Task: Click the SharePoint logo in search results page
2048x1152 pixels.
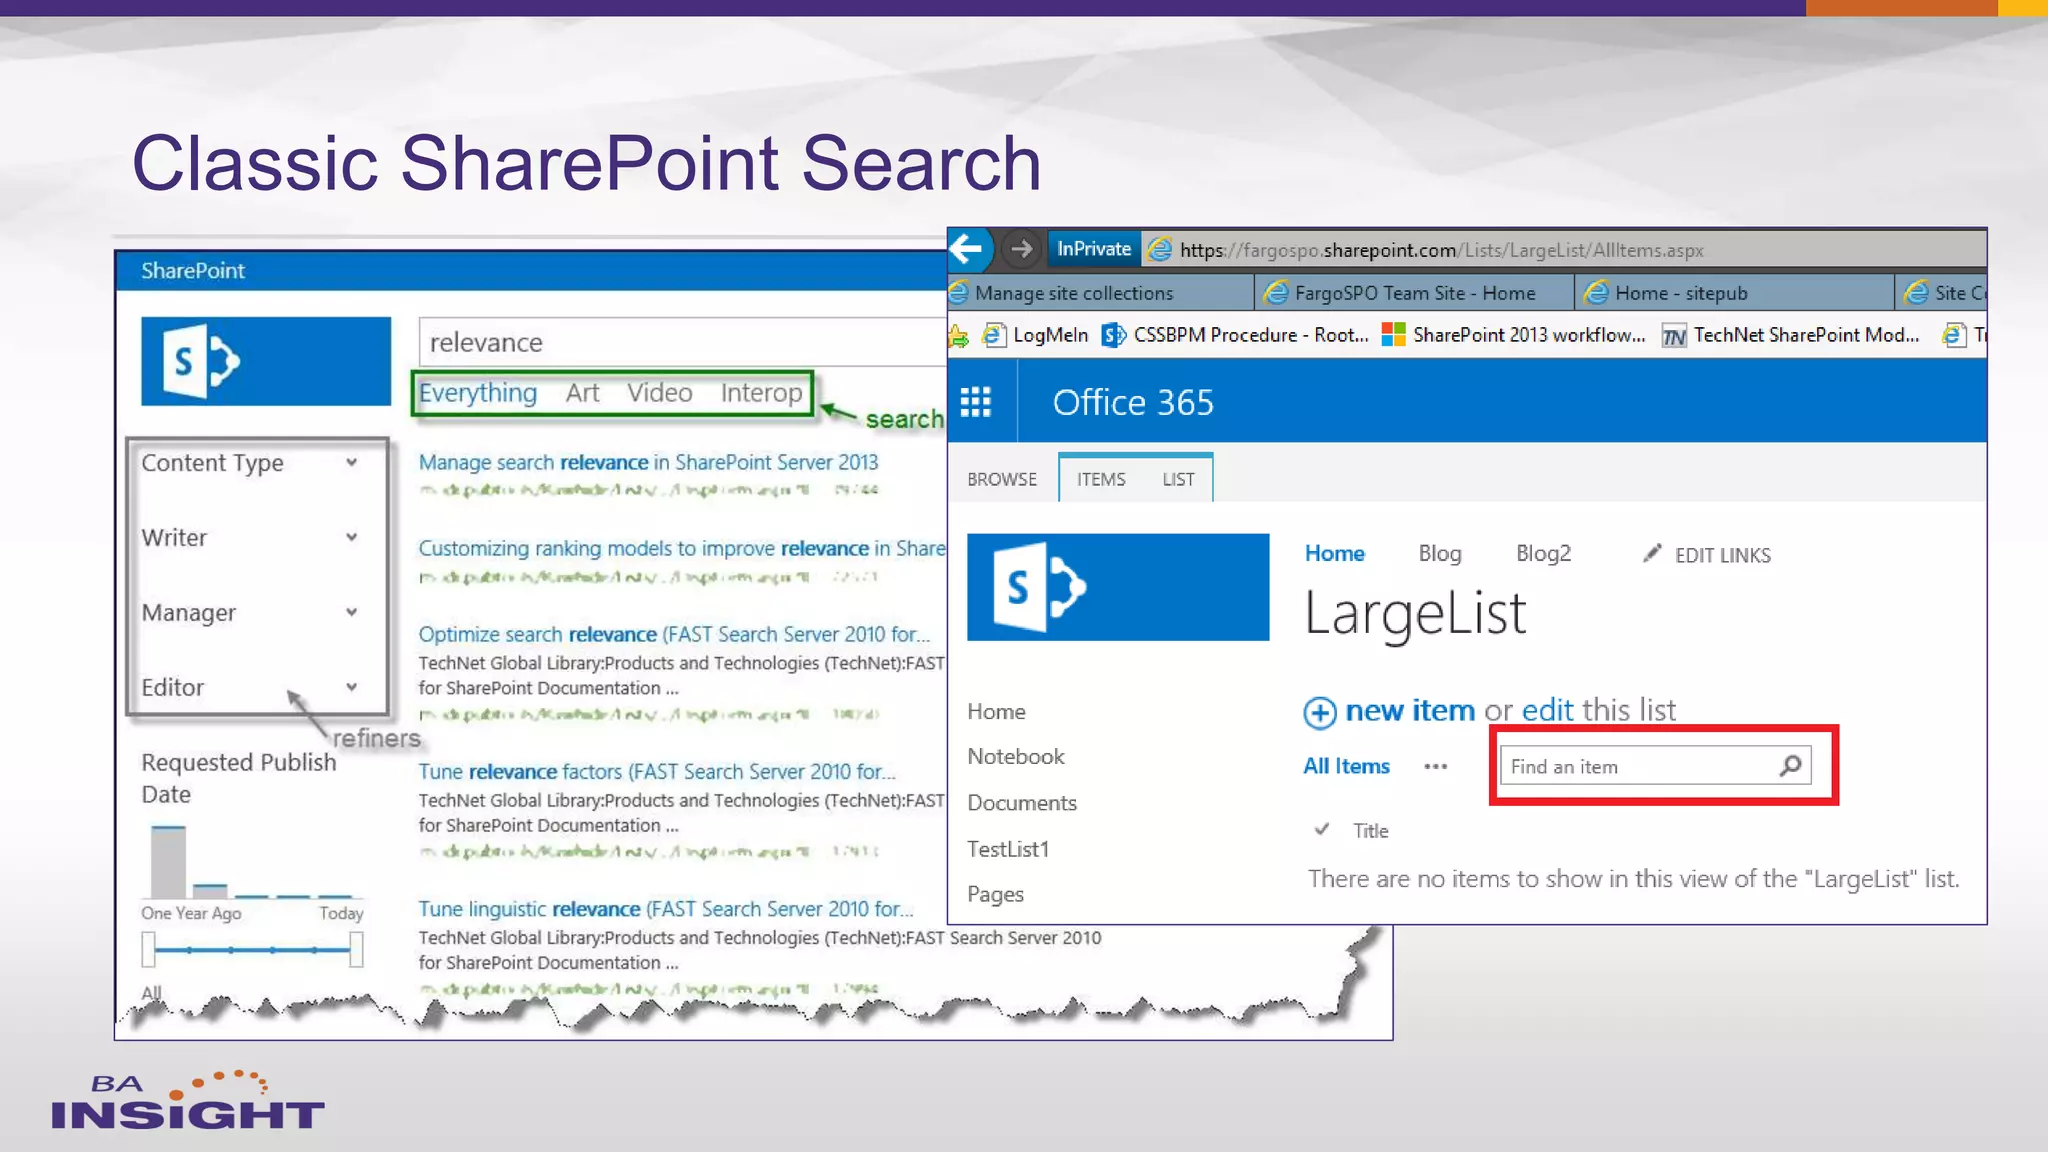Action: point(266,361)
